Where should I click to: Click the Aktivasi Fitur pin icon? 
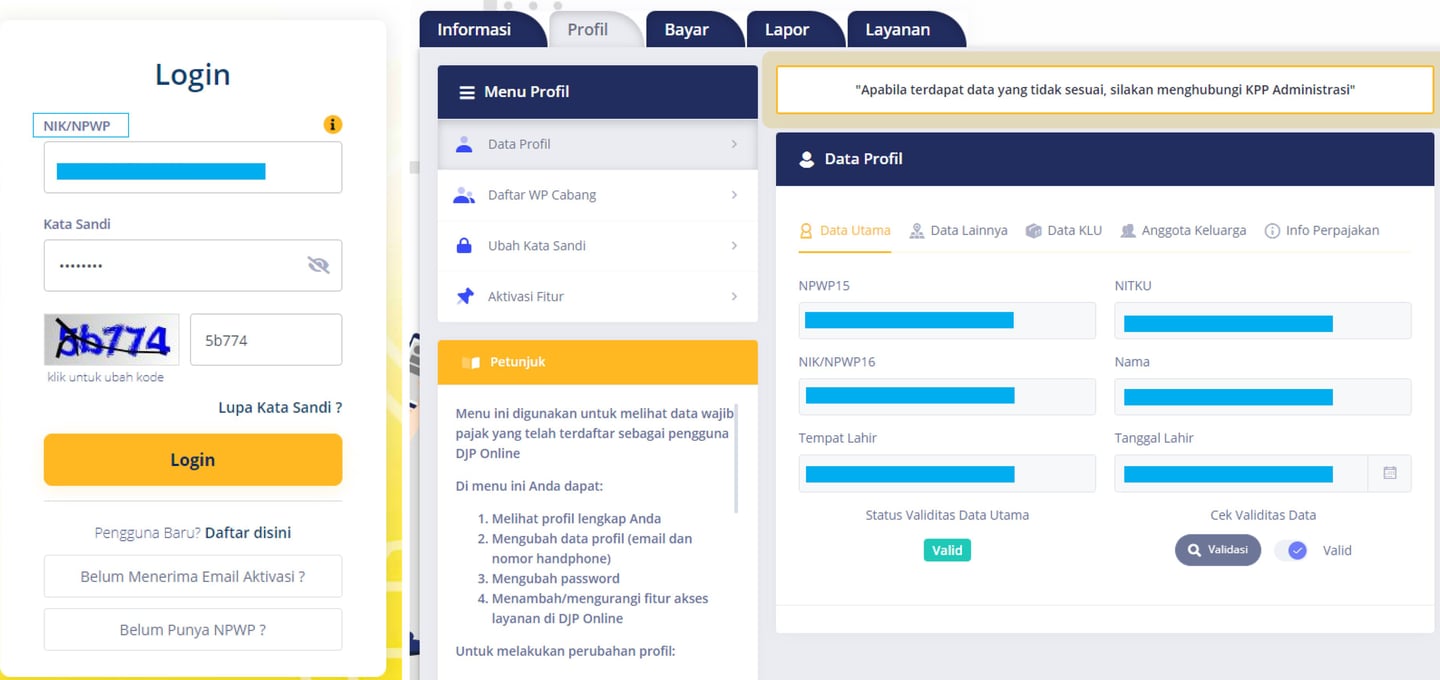coord(464,296)
